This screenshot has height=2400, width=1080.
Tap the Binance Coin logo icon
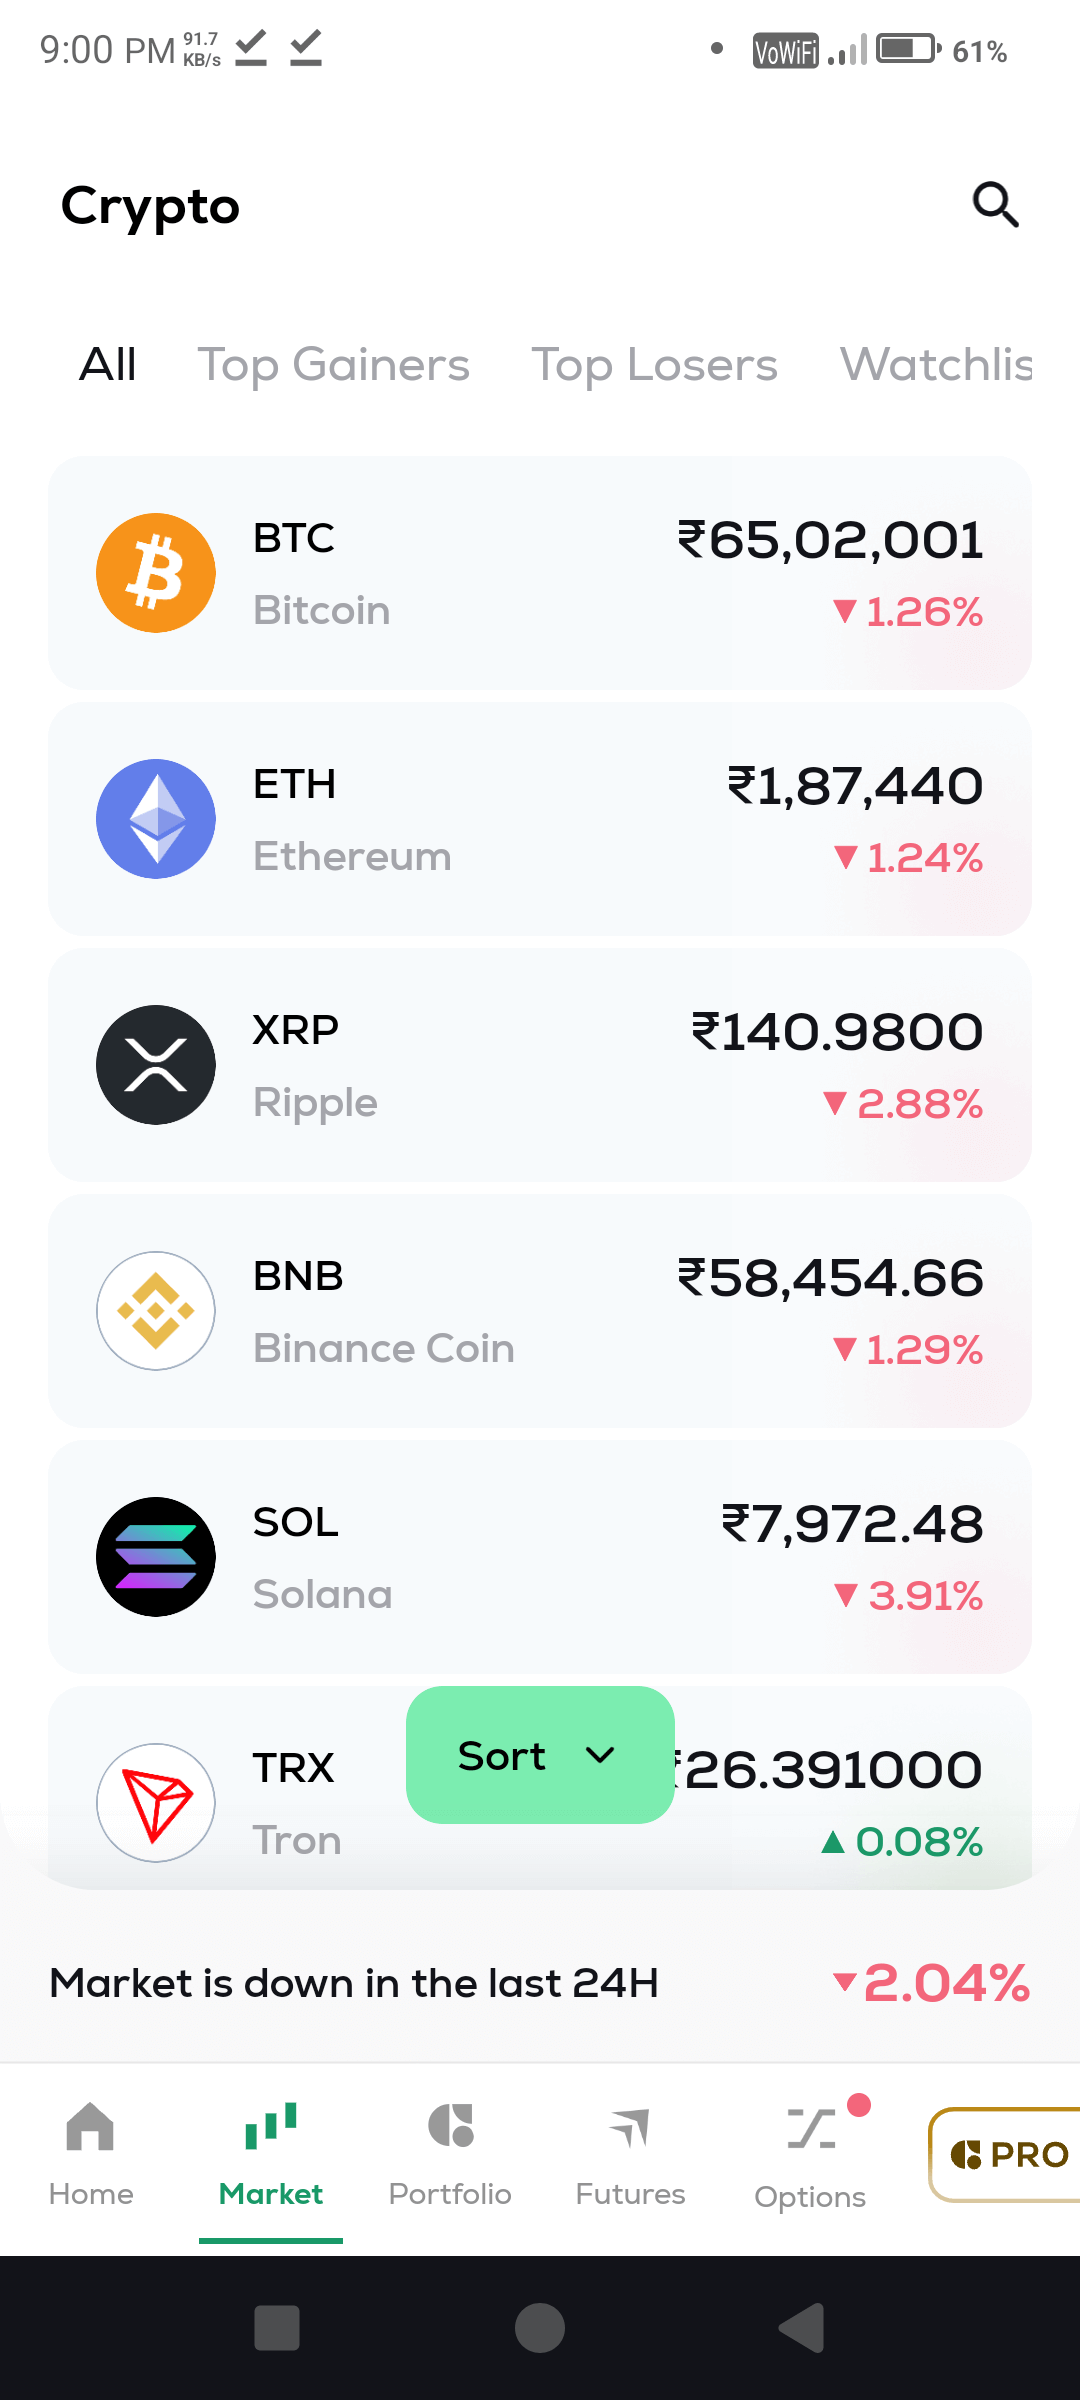tap(156, 1311)
